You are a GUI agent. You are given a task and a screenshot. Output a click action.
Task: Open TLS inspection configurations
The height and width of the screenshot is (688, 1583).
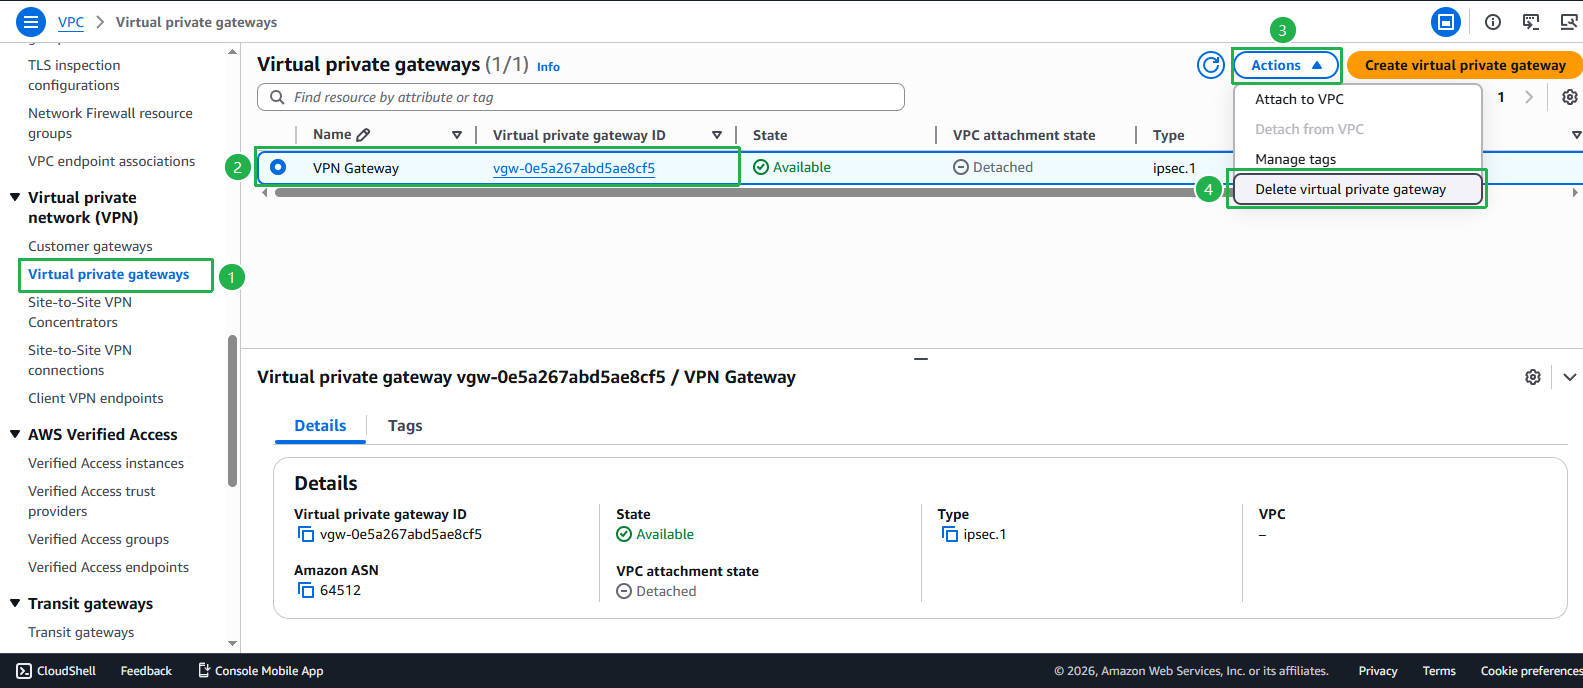point(74,75)
